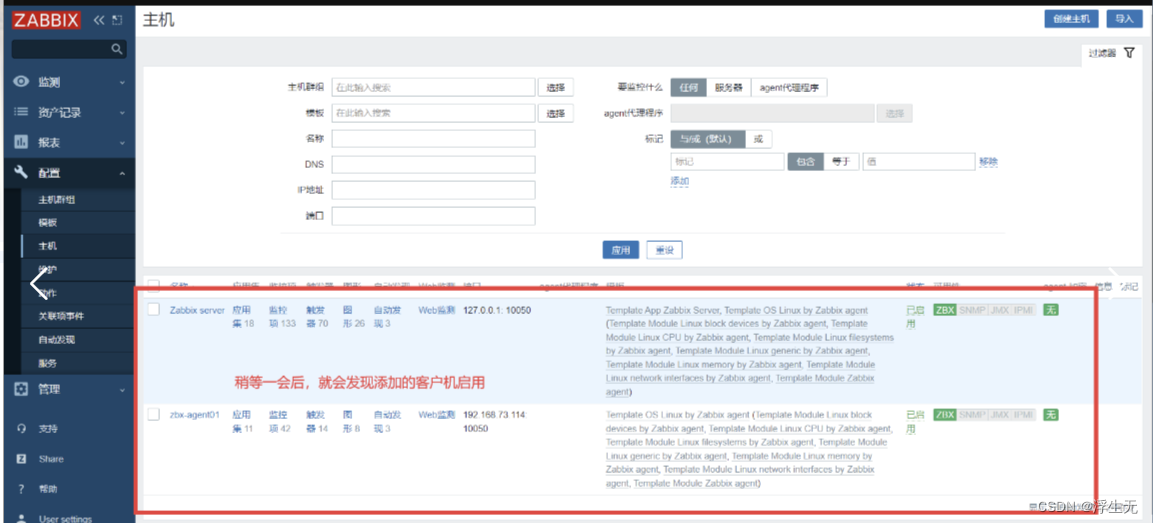Click the user icon for User settings
The image size is (1153, 523).
tap(22, 518)
